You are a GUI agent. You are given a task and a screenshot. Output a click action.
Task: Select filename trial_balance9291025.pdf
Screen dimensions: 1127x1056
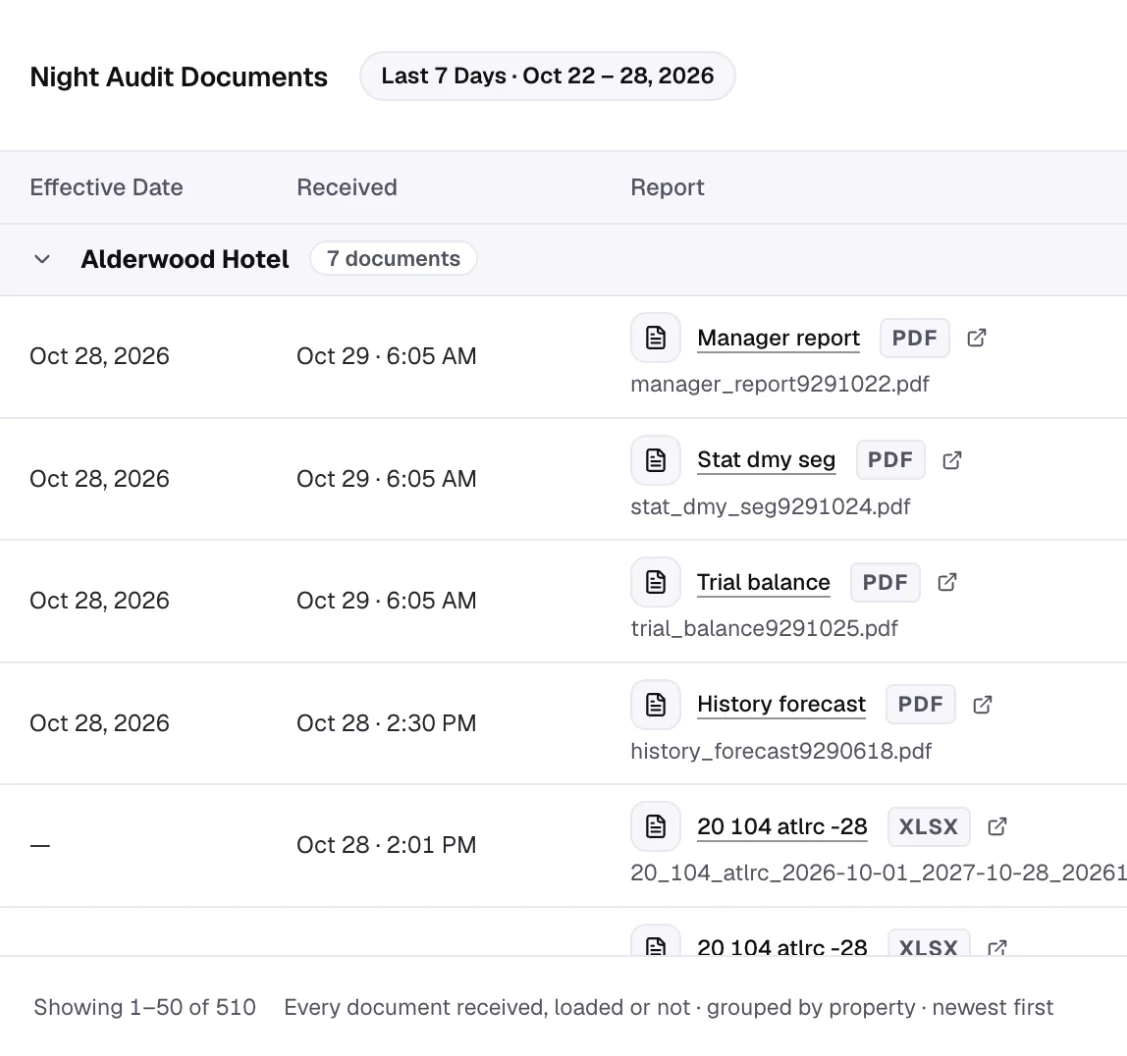point(764,628)
